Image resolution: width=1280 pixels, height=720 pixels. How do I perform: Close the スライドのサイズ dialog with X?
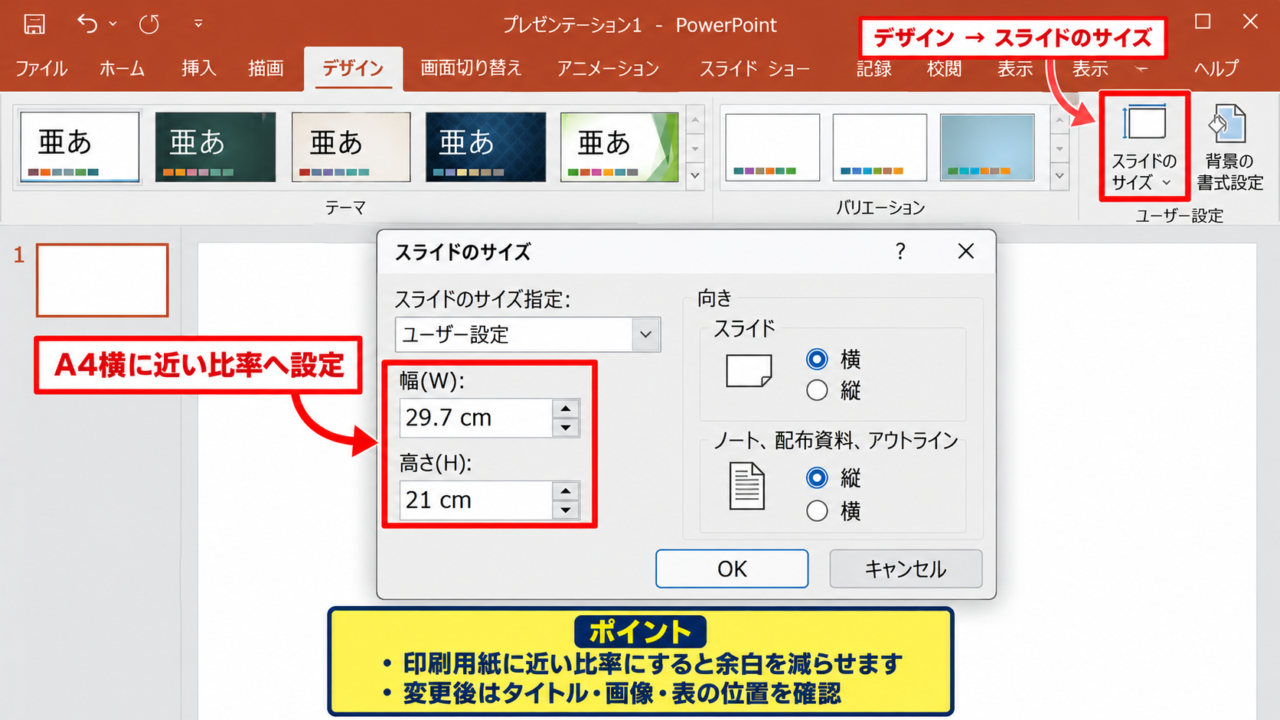point(965,251)
